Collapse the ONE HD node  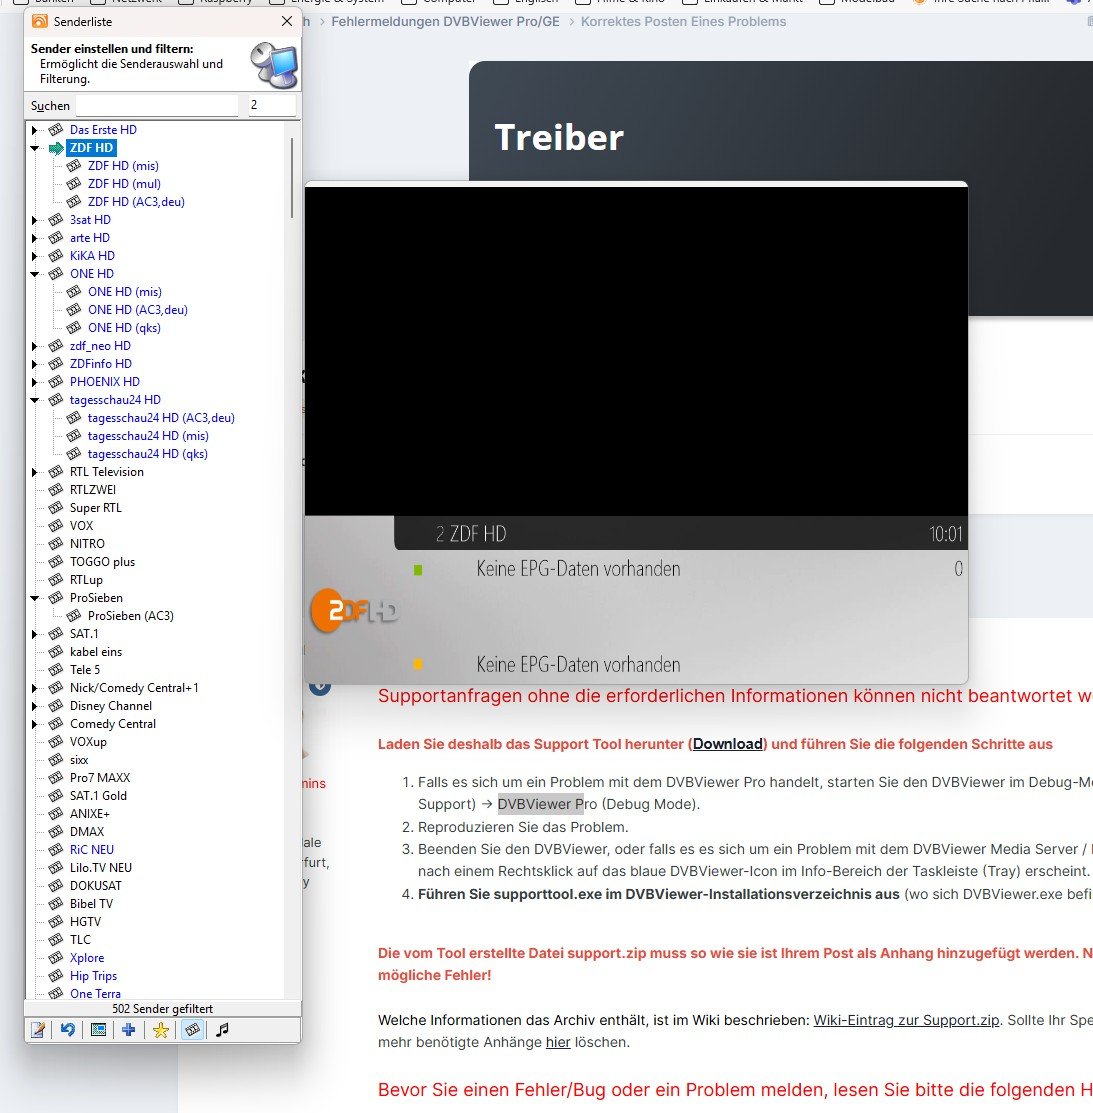click(34, 274)
